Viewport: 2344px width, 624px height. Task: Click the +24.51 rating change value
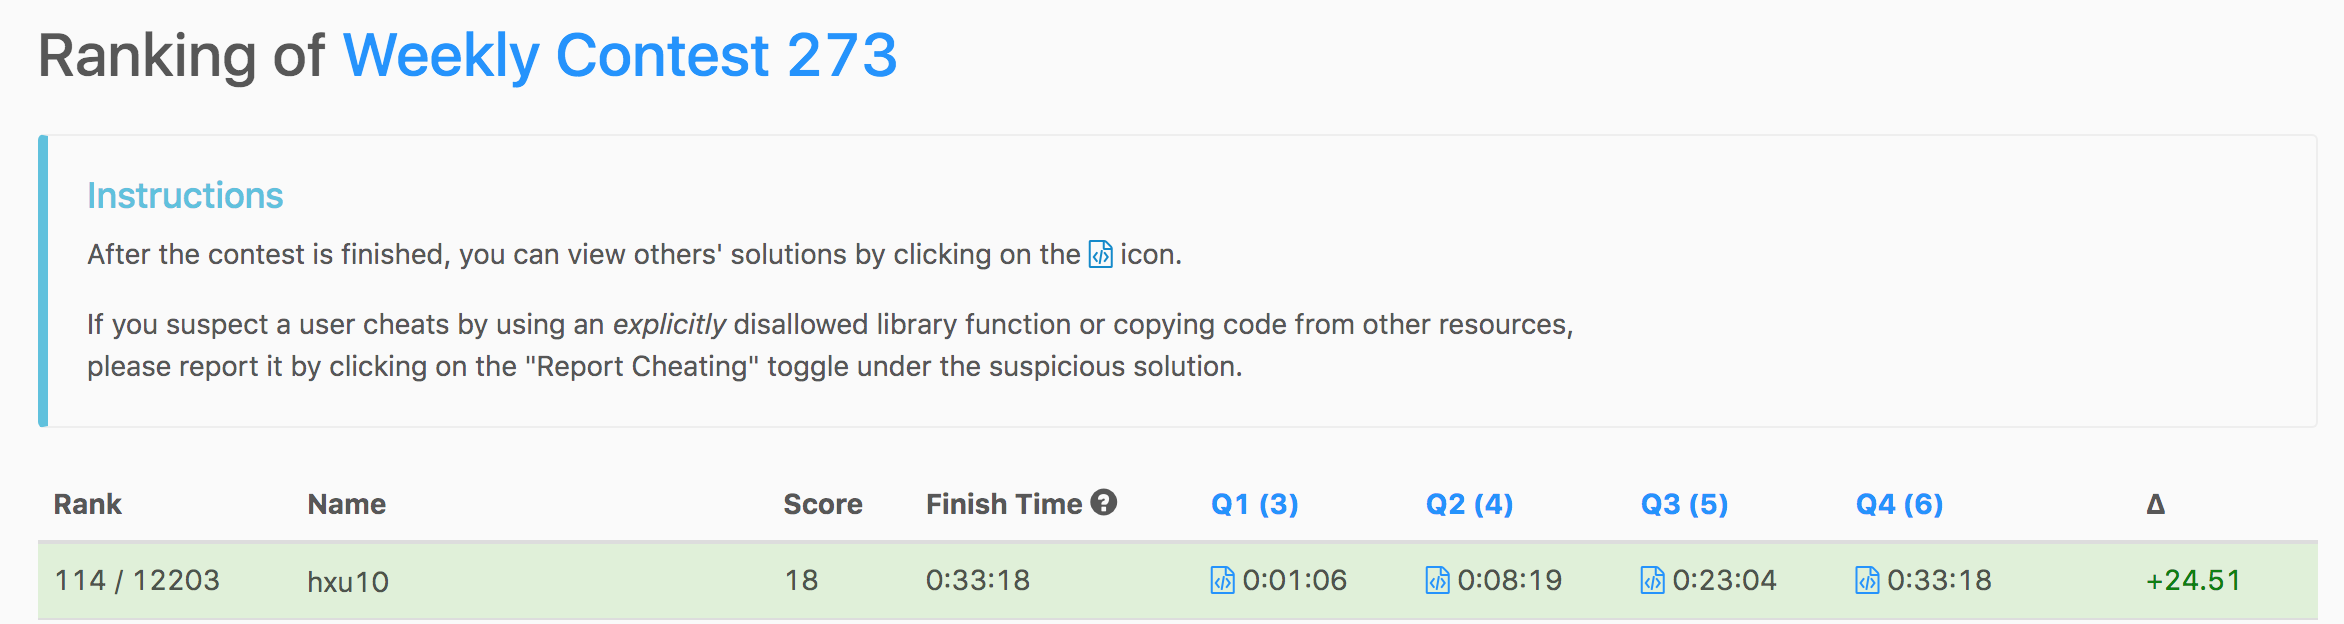(2192, 580)
